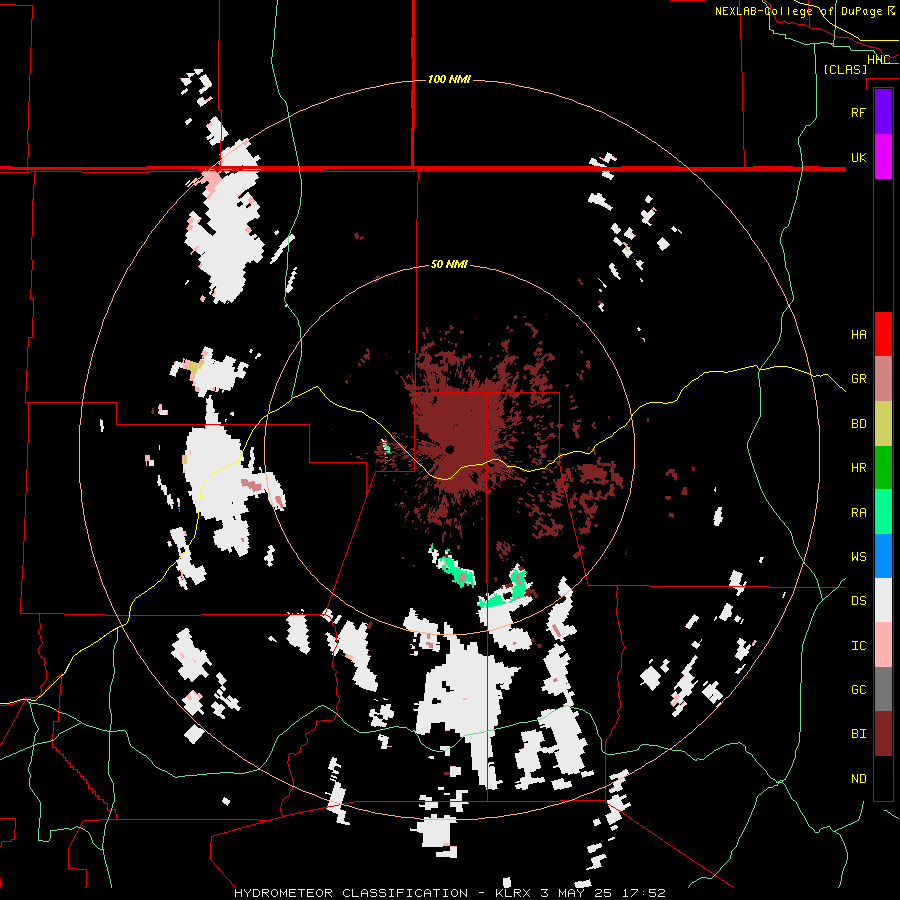Screen dimensions: 900x900
Task: Select the gray GC legend swatch
Action: [x=883, y=689]
